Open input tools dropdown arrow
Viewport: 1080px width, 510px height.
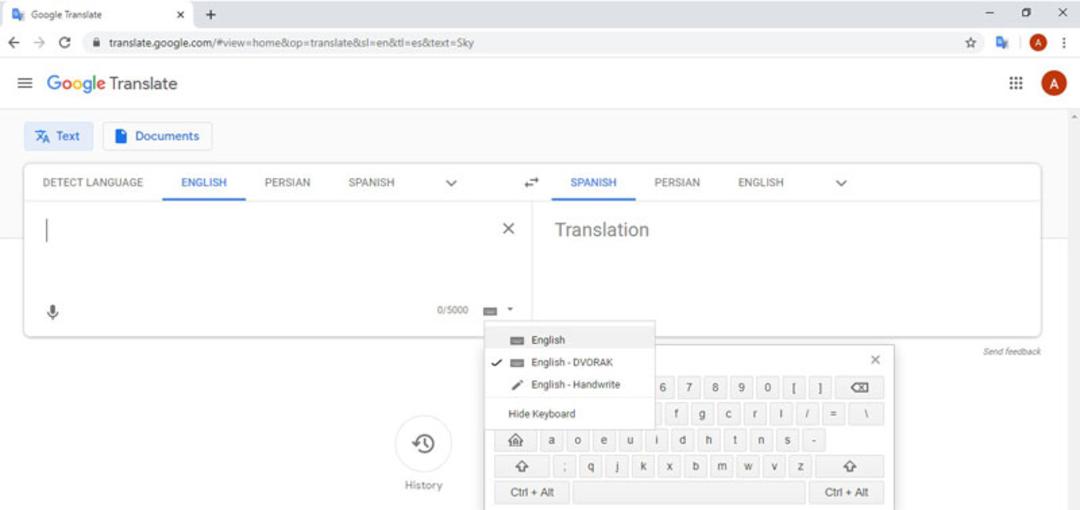click(510, 309)
